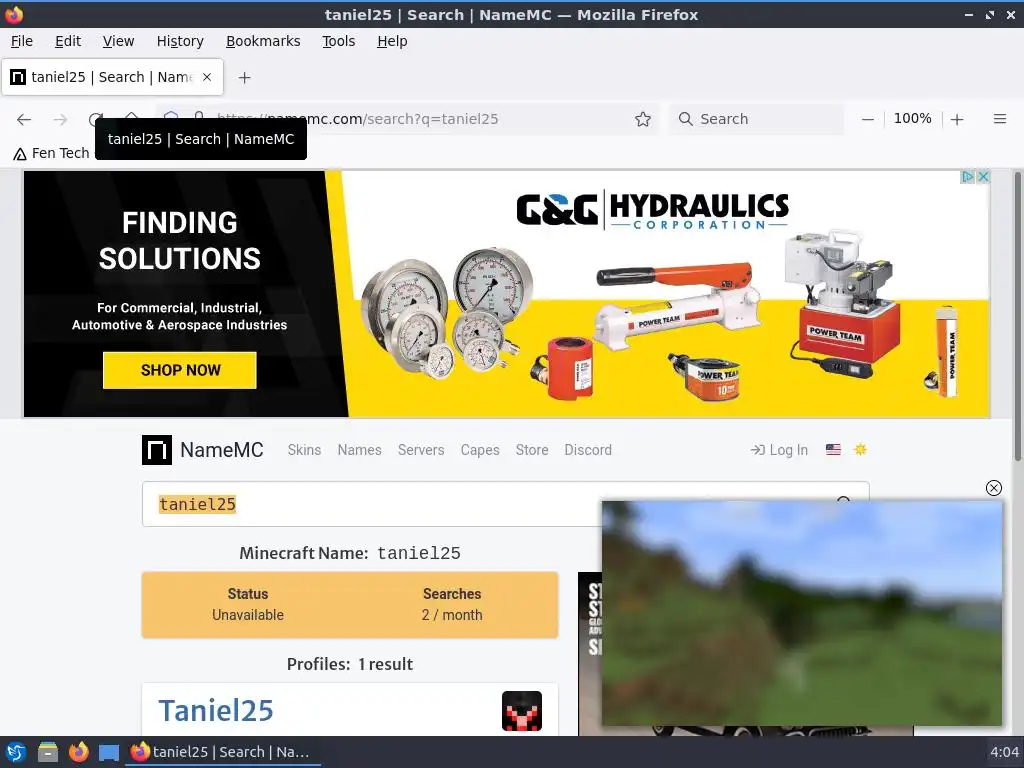Select the taniel25 Search NameMC tab
The width and height of the screenshot is (1024, 768).
pyautogui.click(x=112, y=77)
